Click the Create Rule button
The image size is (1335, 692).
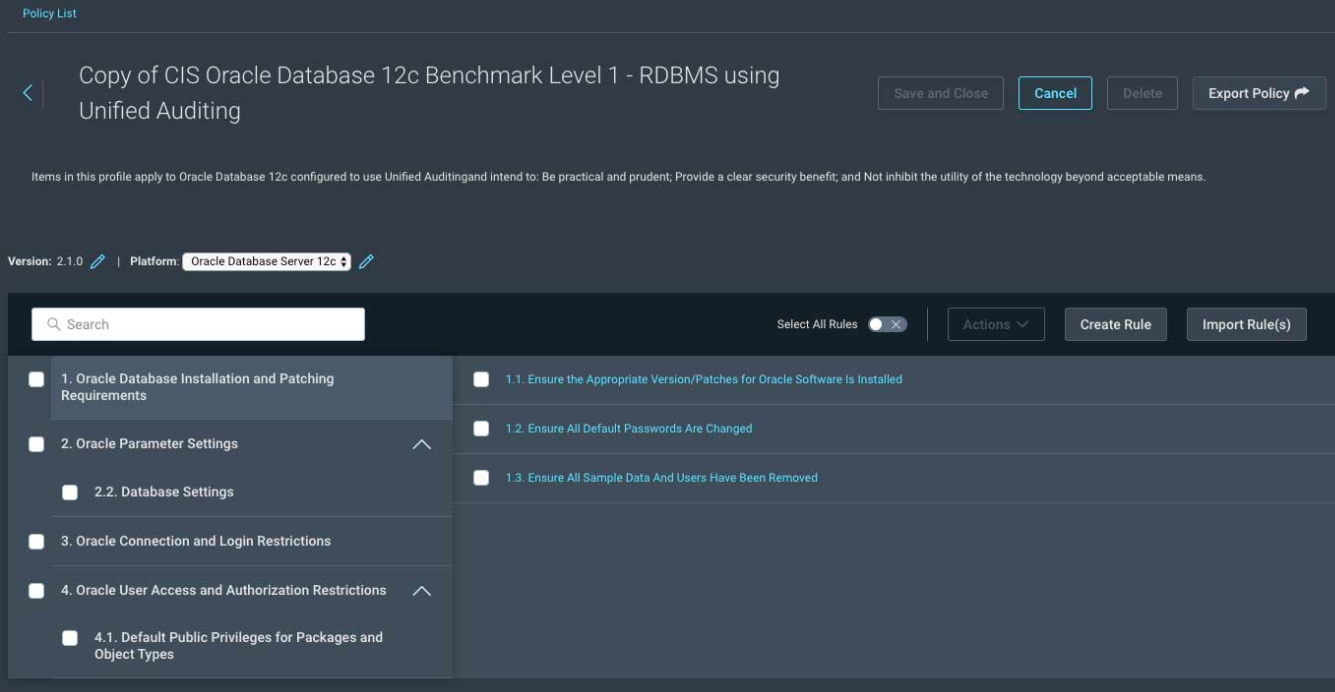click(x=1115, y=324)
